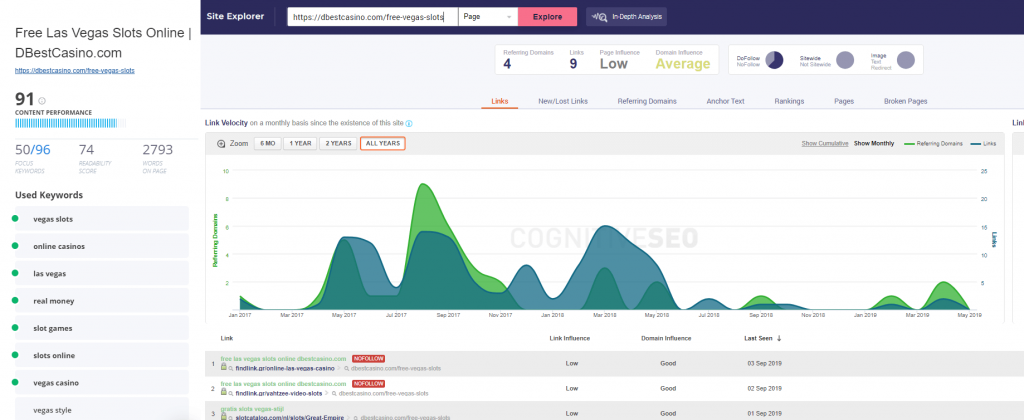
Task: Select the 'las vegas' keyword
Action: 101,274
